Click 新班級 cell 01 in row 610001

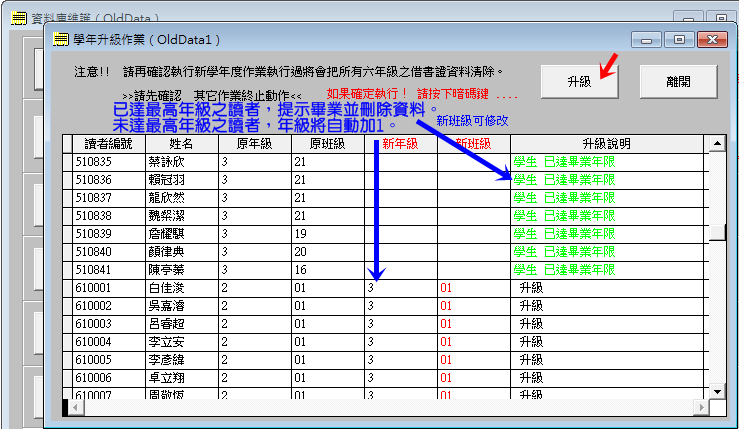[x=474, y=288]
